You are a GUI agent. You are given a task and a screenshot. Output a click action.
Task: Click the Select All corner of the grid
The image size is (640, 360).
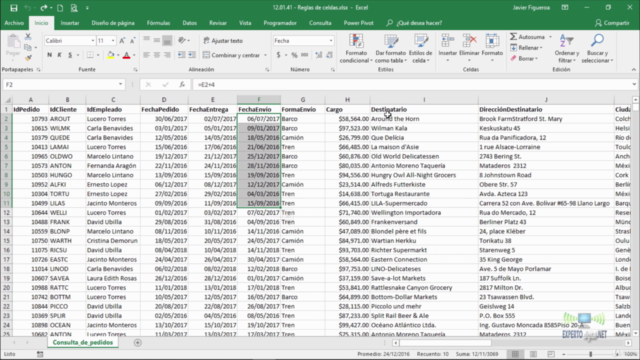pyautogui.click(x=7, y=100)
